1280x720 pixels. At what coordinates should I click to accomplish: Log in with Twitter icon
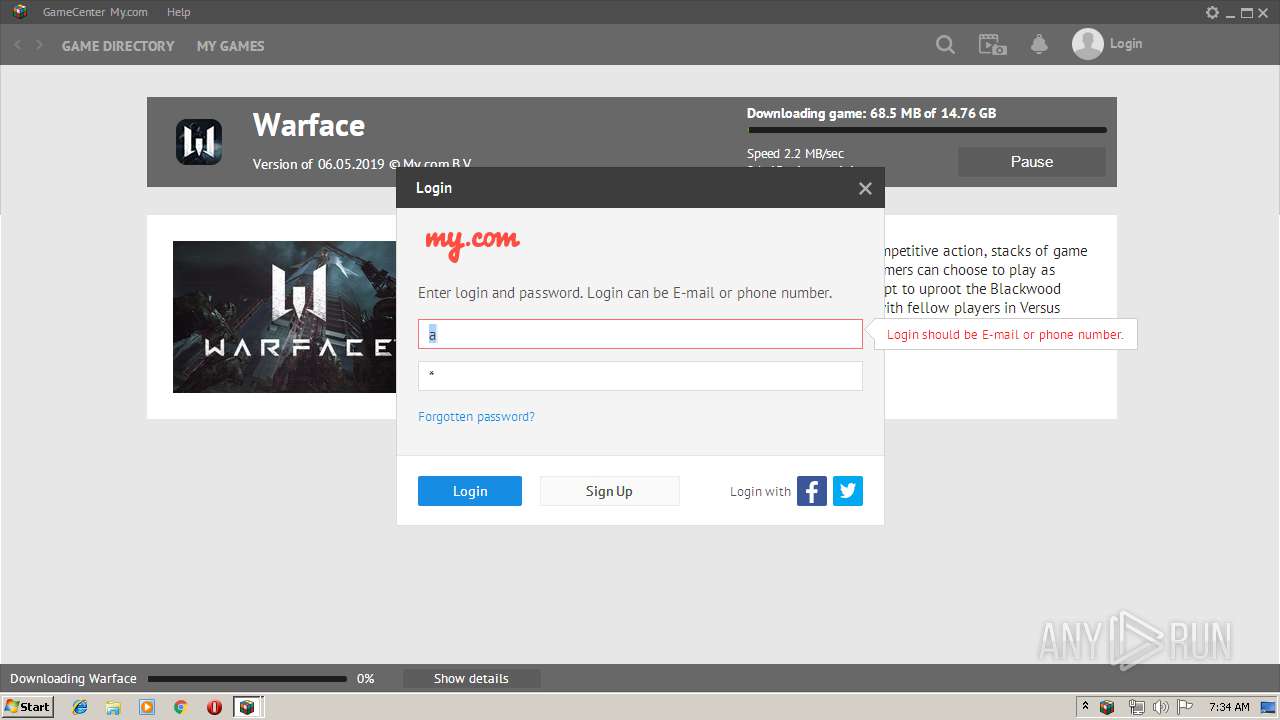tap(848, 491)
